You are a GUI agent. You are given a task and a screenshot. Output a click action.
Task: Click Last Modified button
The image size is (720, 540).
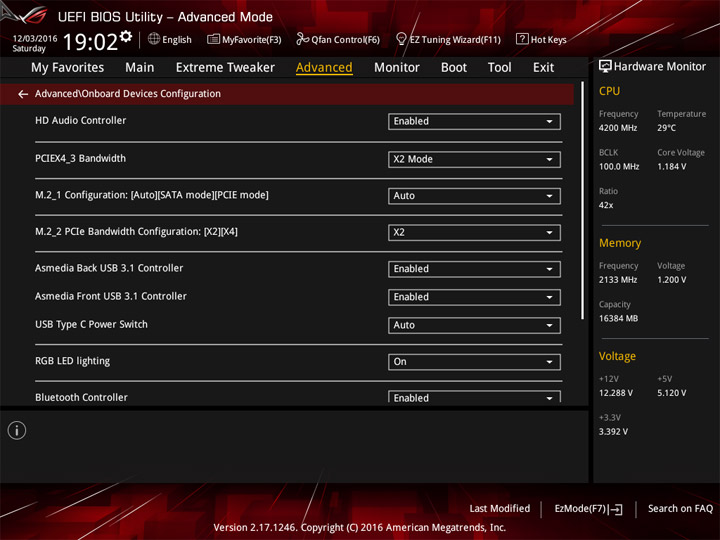(x=500, y=509)
